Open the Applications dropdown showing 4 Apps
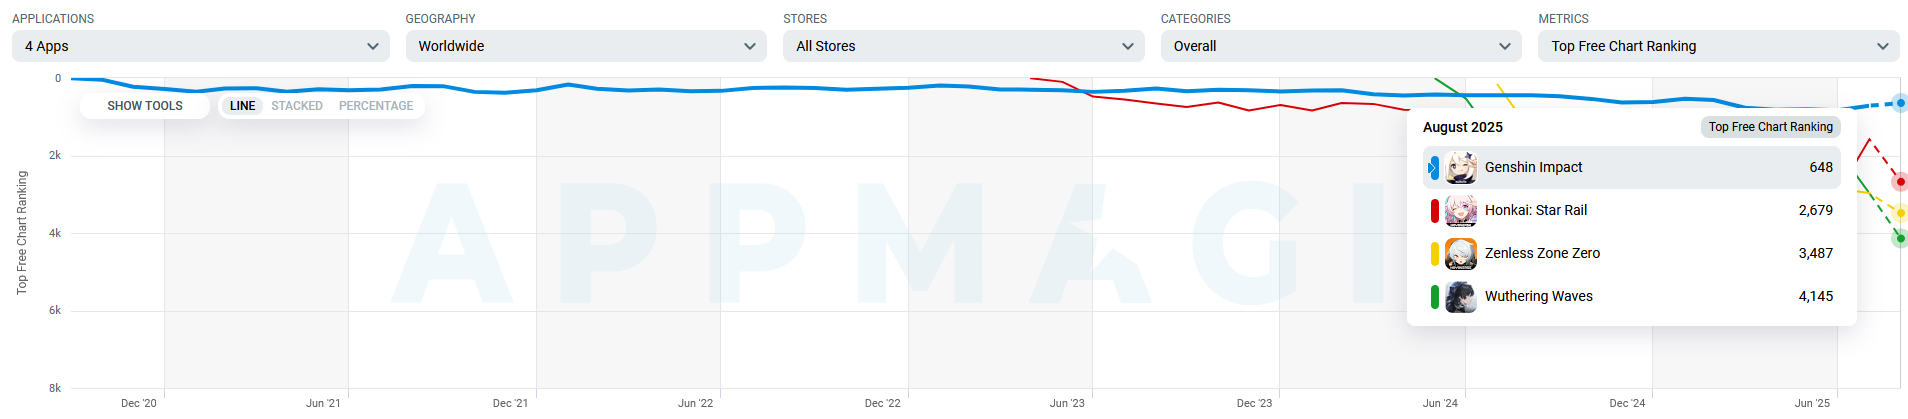Image resolution: width=1908 pixels, height=419 pixels. click(200, 46)
